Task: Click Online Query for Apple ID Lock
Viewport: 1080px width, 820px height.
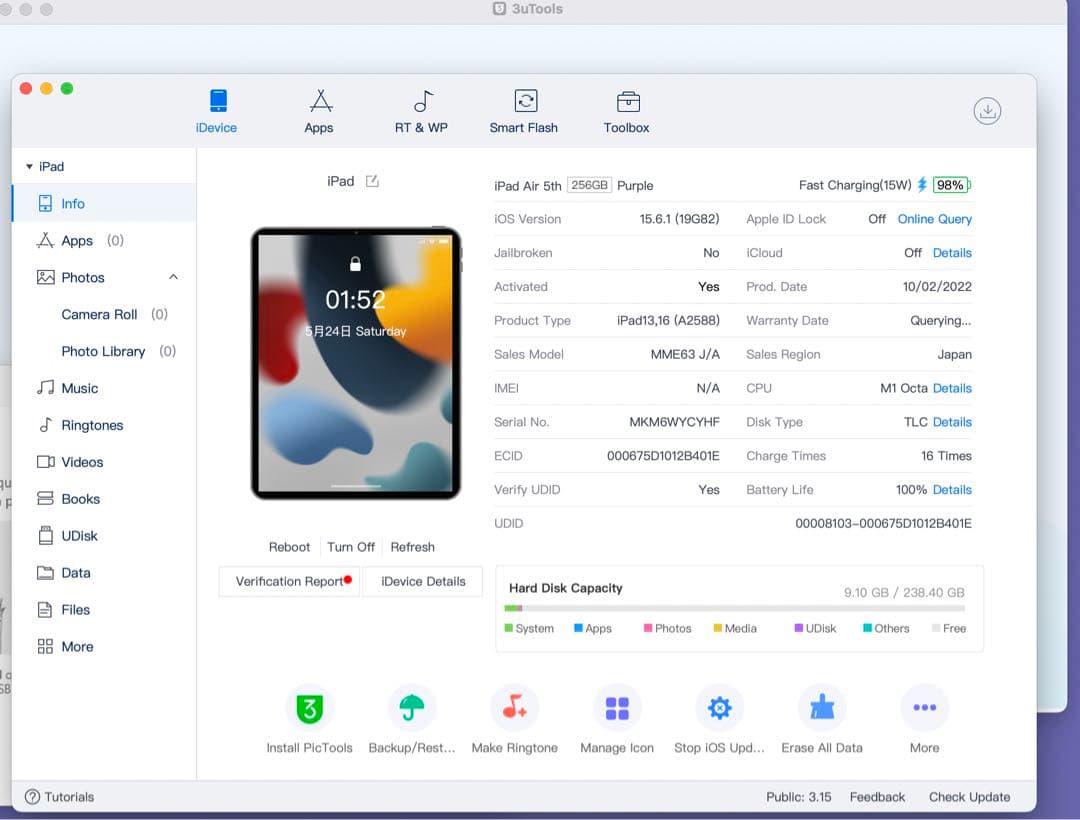Action: (x=935, y=219)
